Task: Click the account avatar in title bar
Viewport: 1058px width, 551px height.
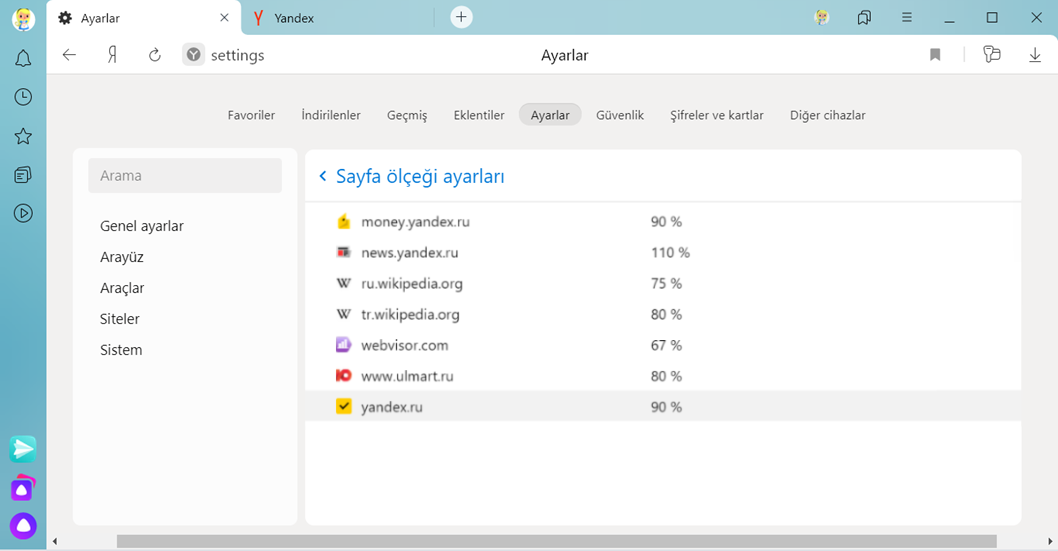Action: pos(822,18)
